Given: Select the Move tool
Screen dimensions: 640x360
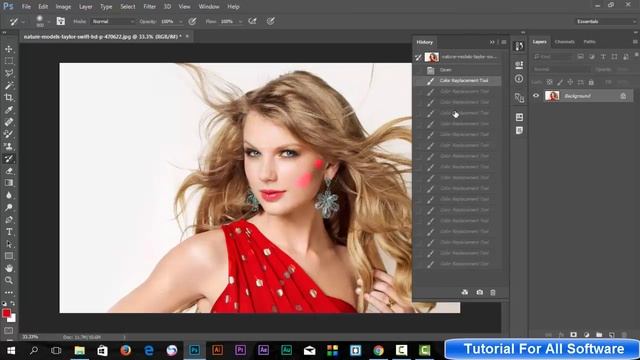Looking at the screenshot, I should tap(9, 49).
